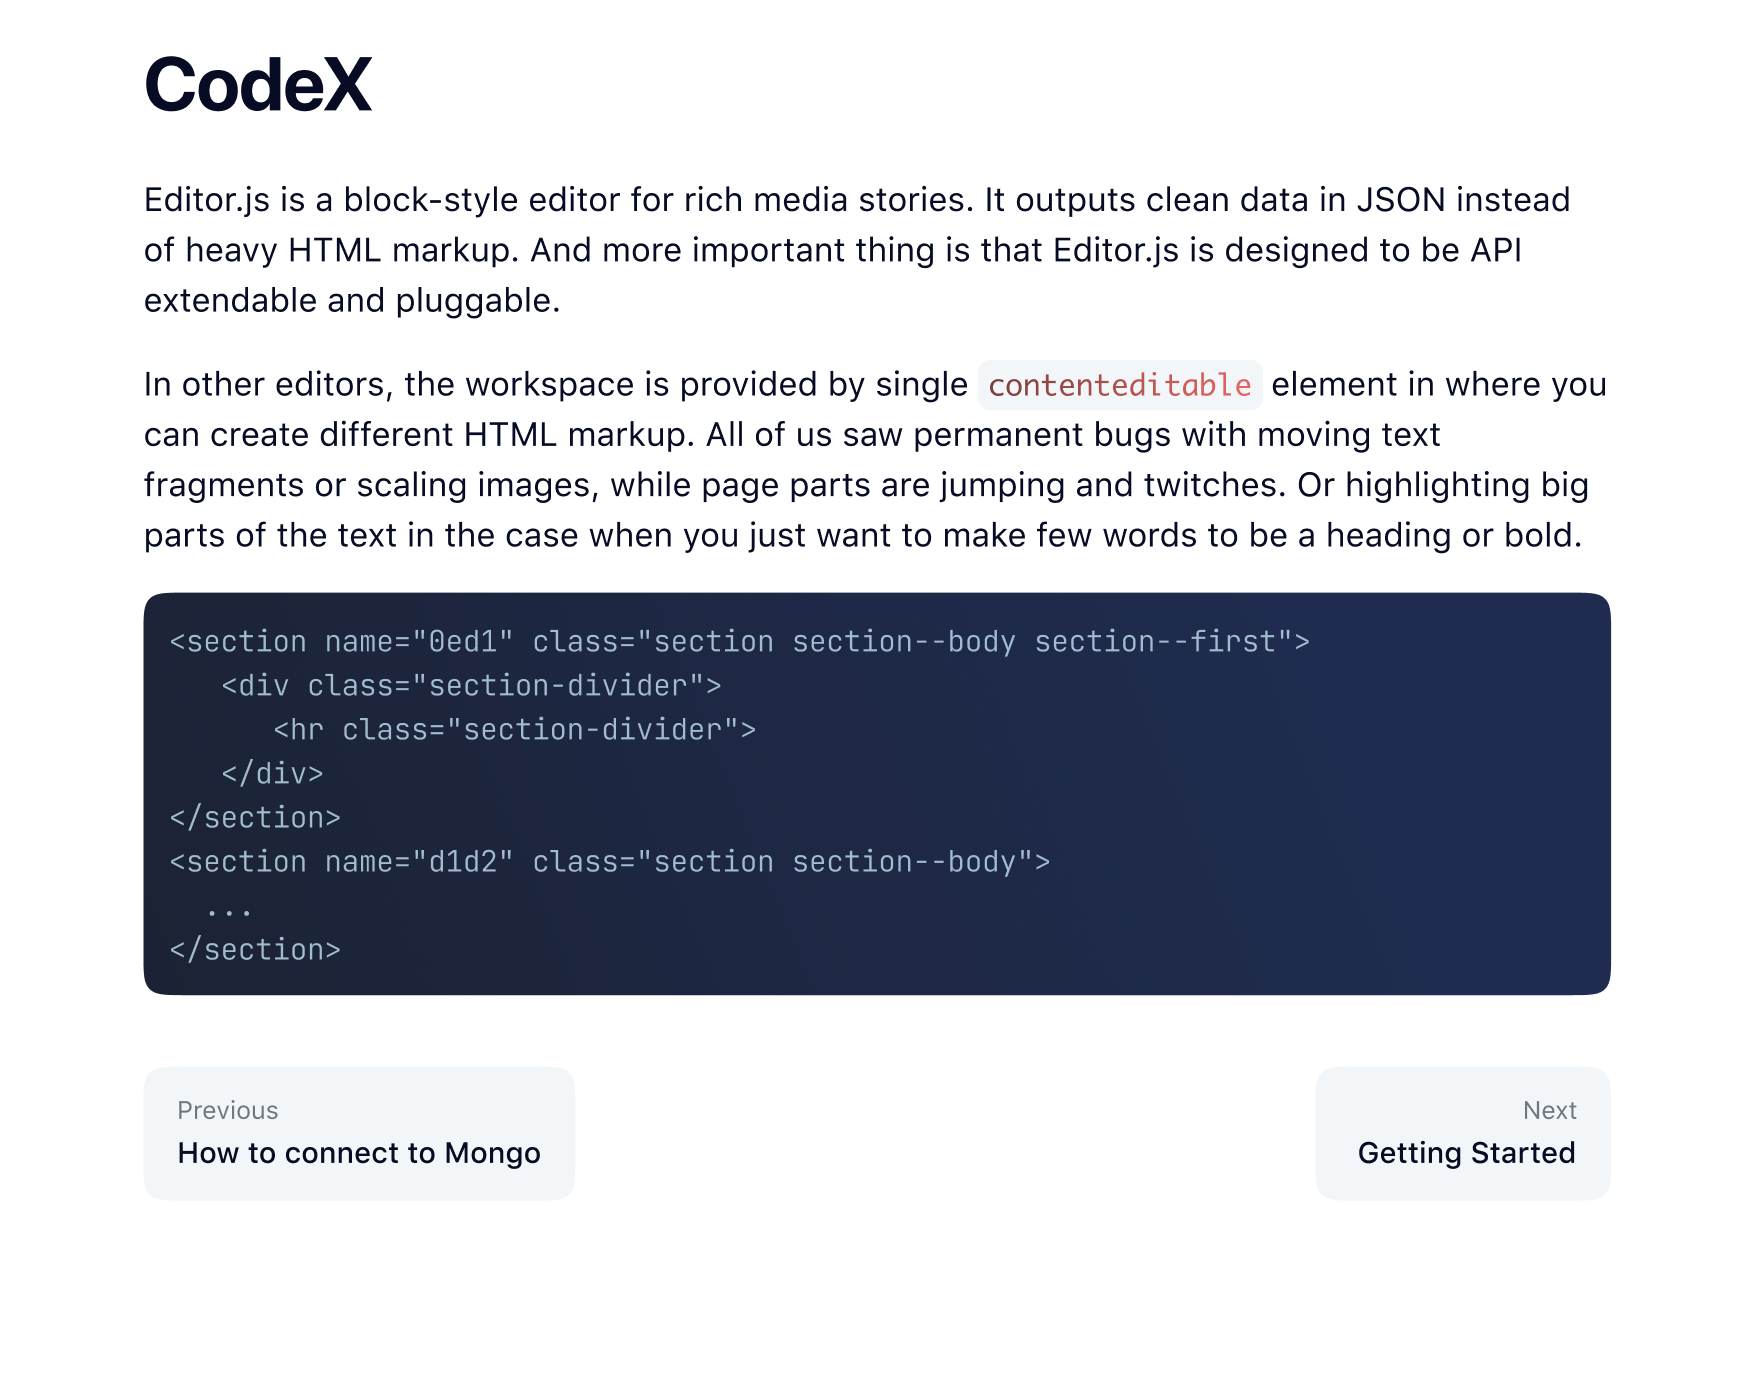Open the 'How to connect to Mongo' previous page
This screenshot has height=1390, width=1764.
pyautogui.click(x=359, y=1152)
